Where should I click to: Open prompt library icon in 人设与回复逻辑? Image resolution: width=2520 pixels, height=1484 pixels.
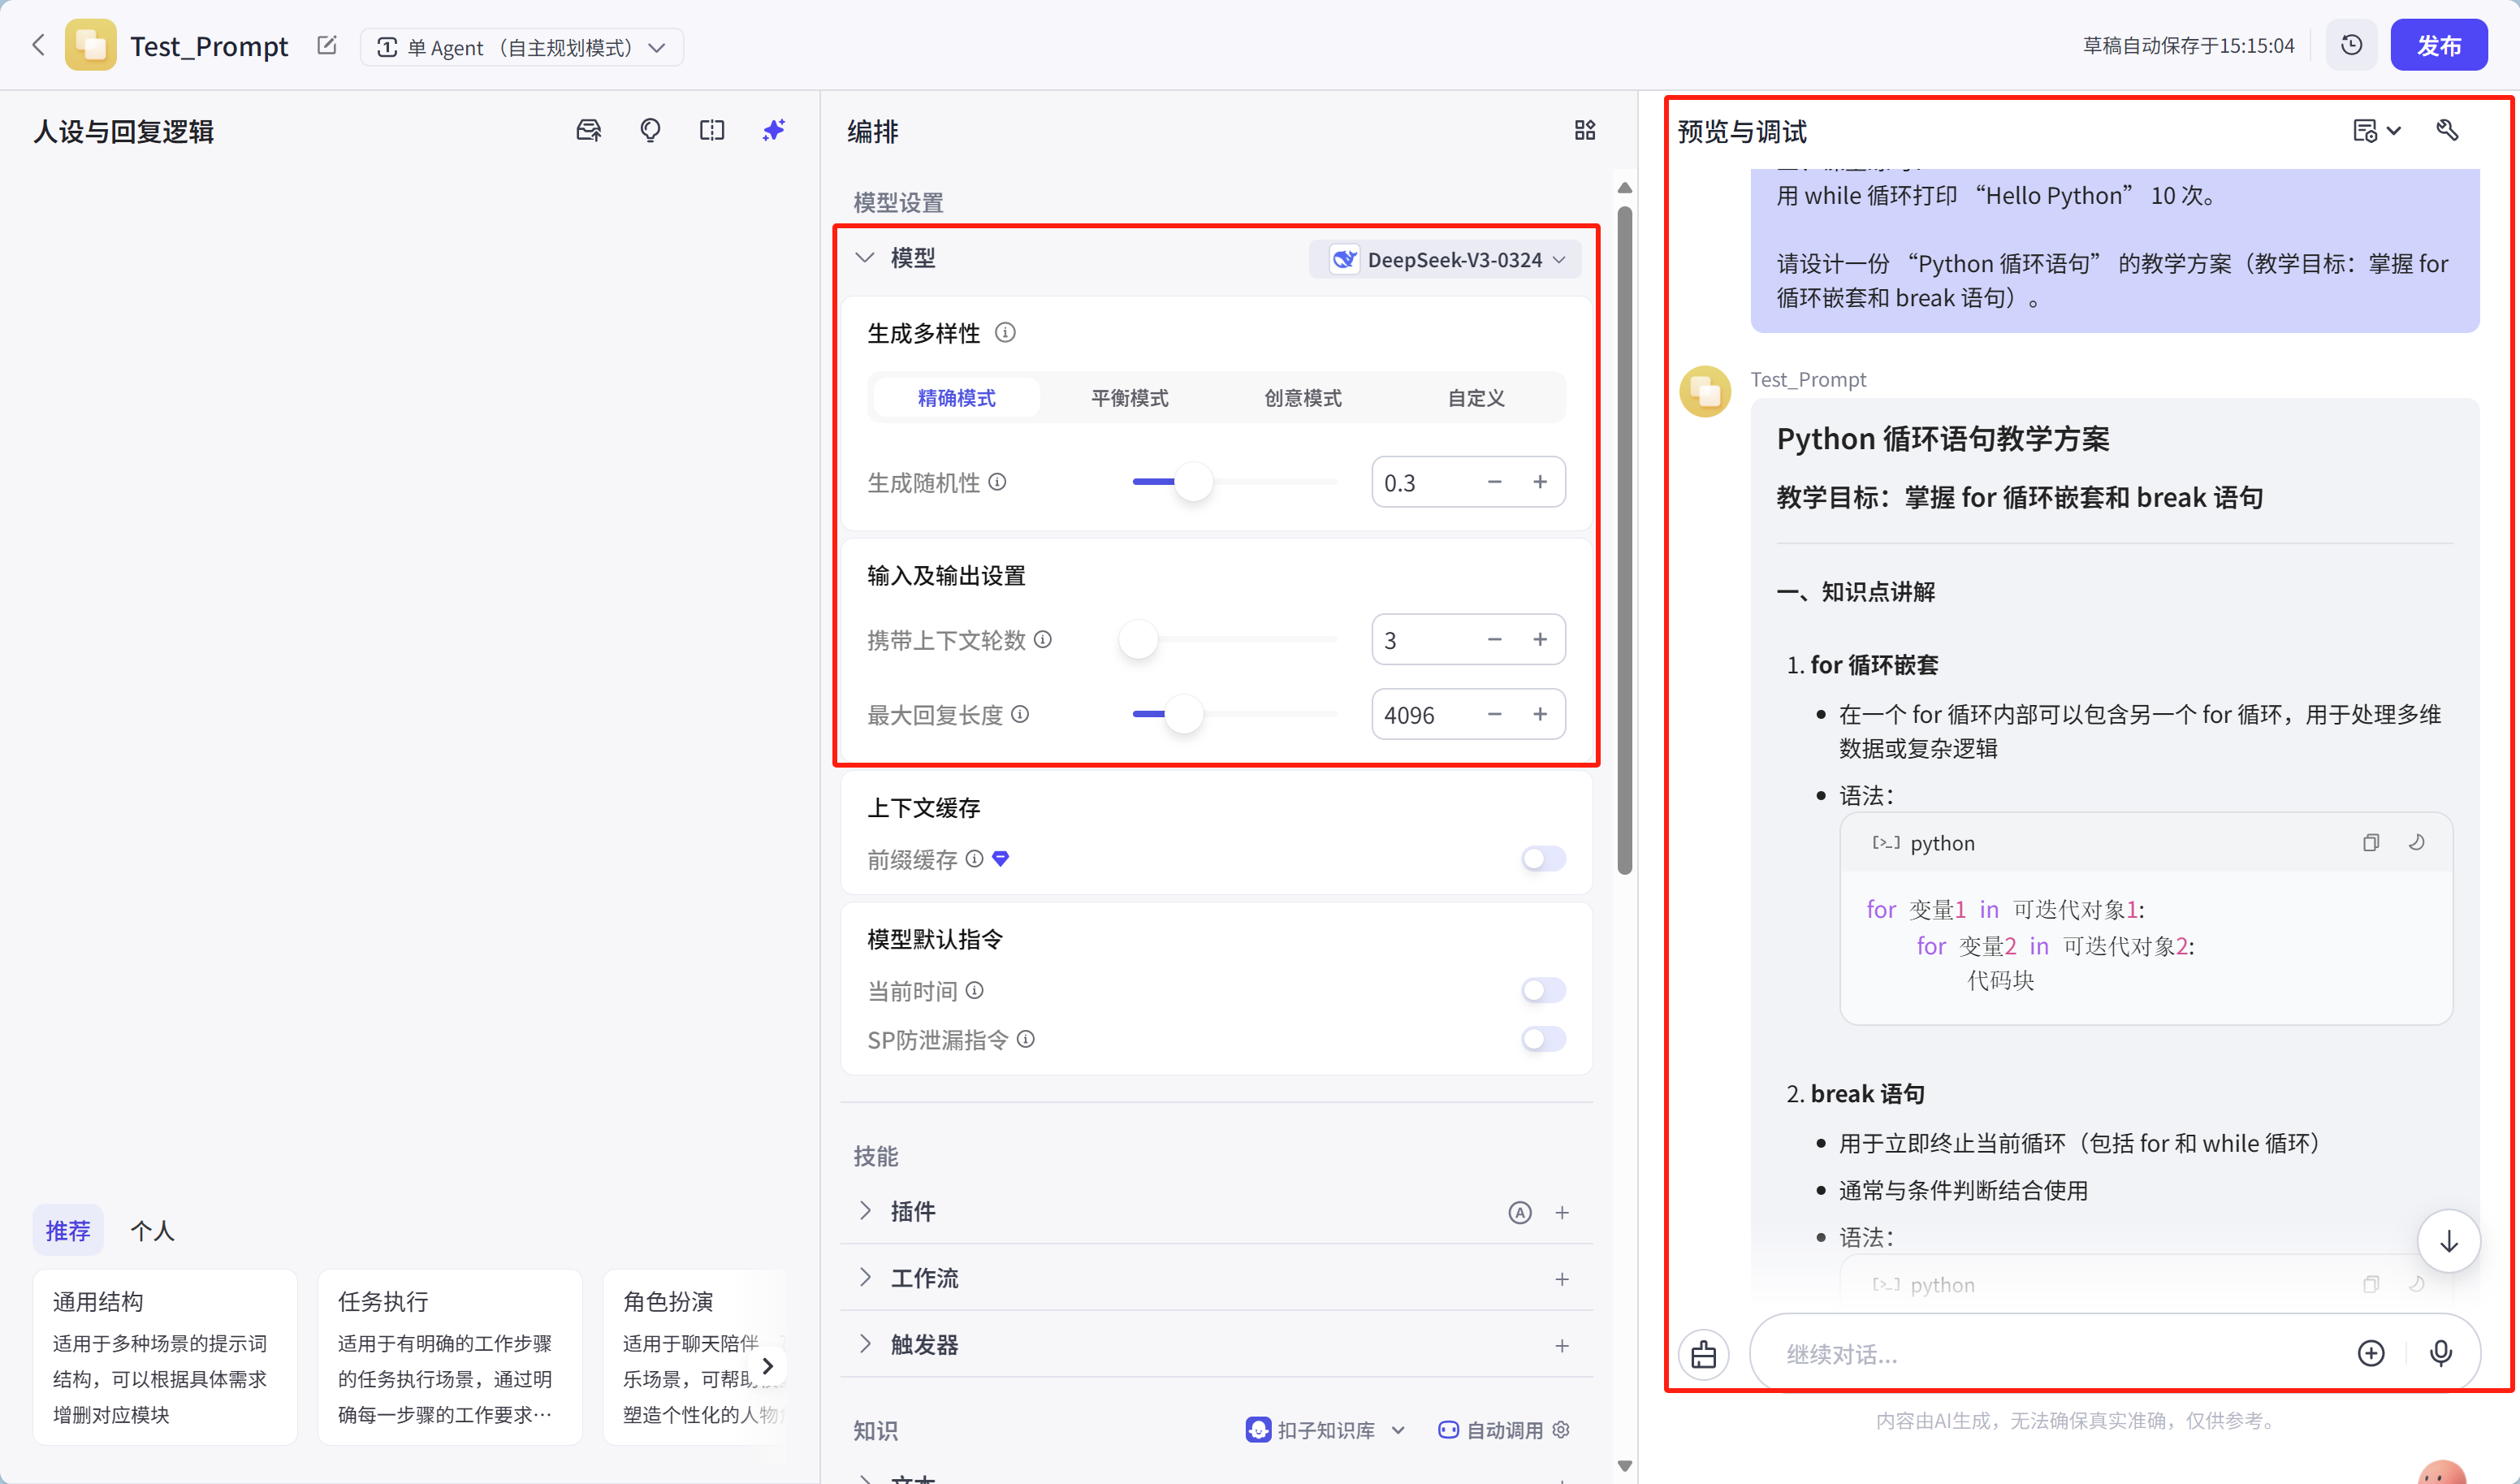click(x=589, y=130)
